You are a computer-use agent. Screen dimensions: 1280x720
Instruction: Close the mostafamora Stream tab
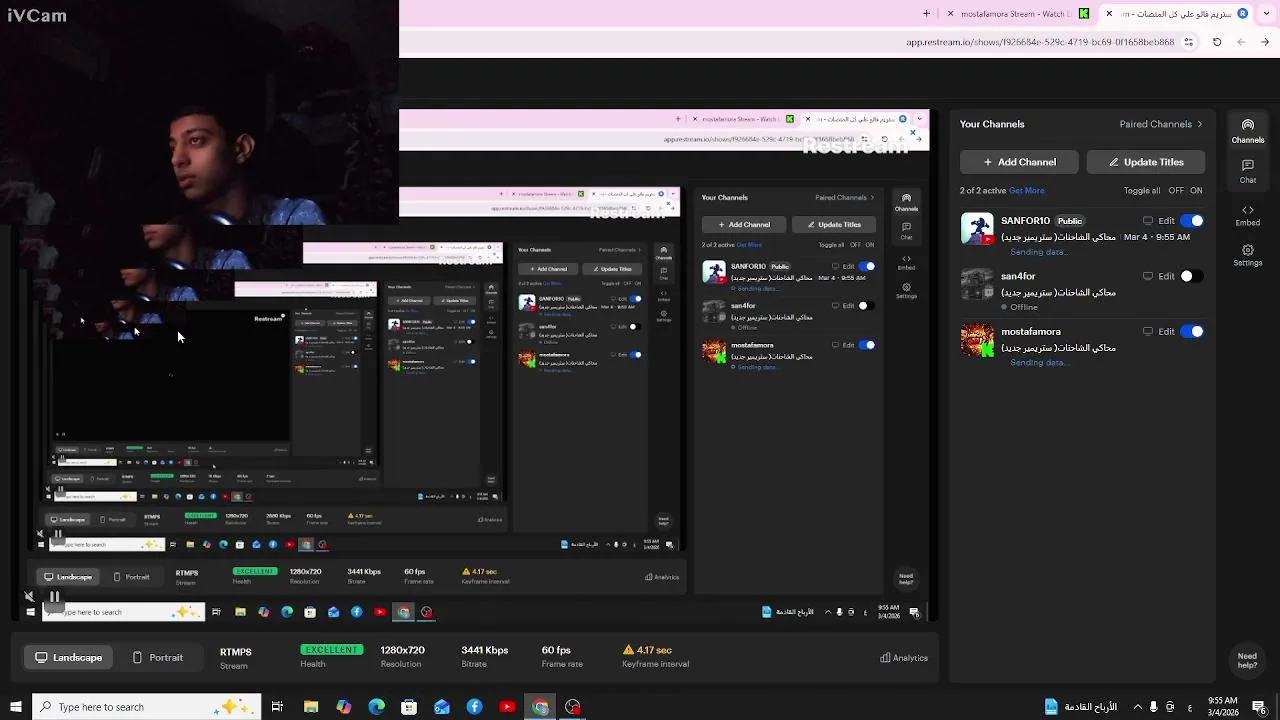(x=950, y=14)
